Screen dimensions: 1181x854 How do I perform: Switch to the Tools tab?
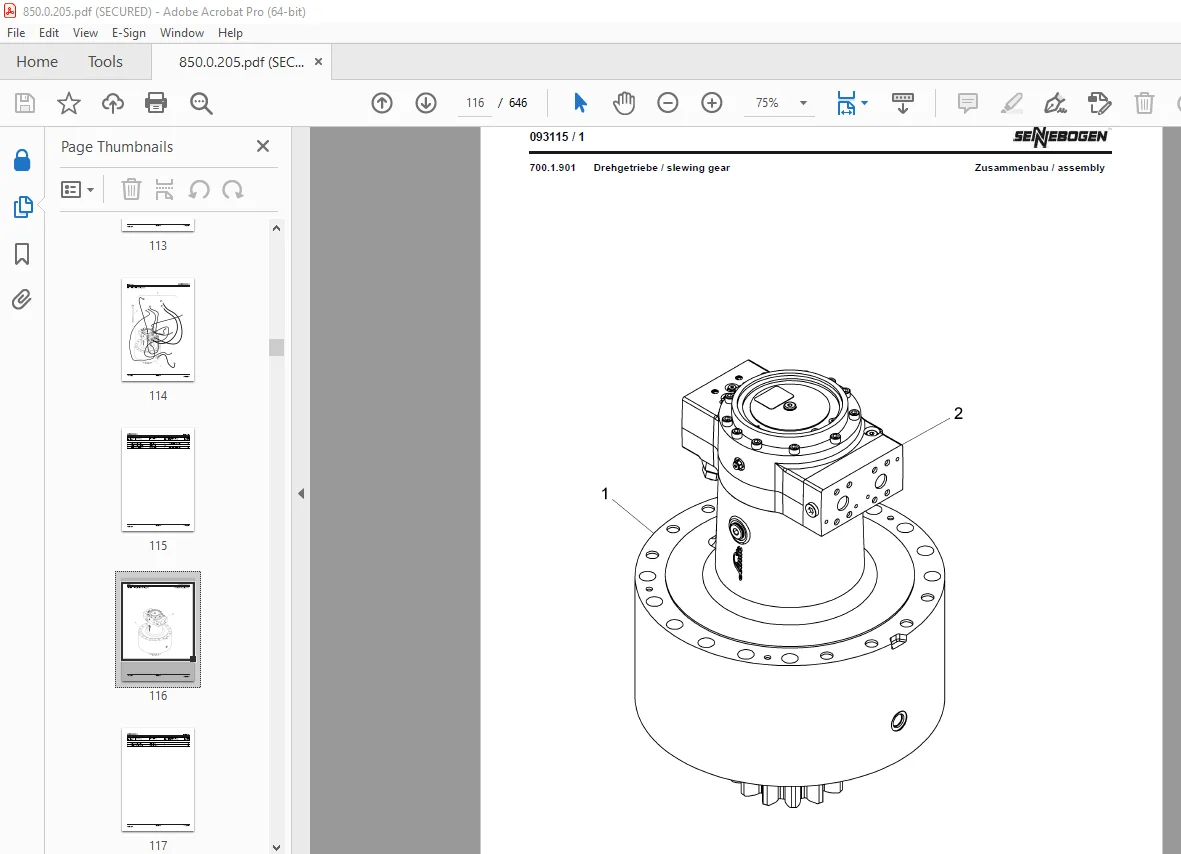[105, 62]
